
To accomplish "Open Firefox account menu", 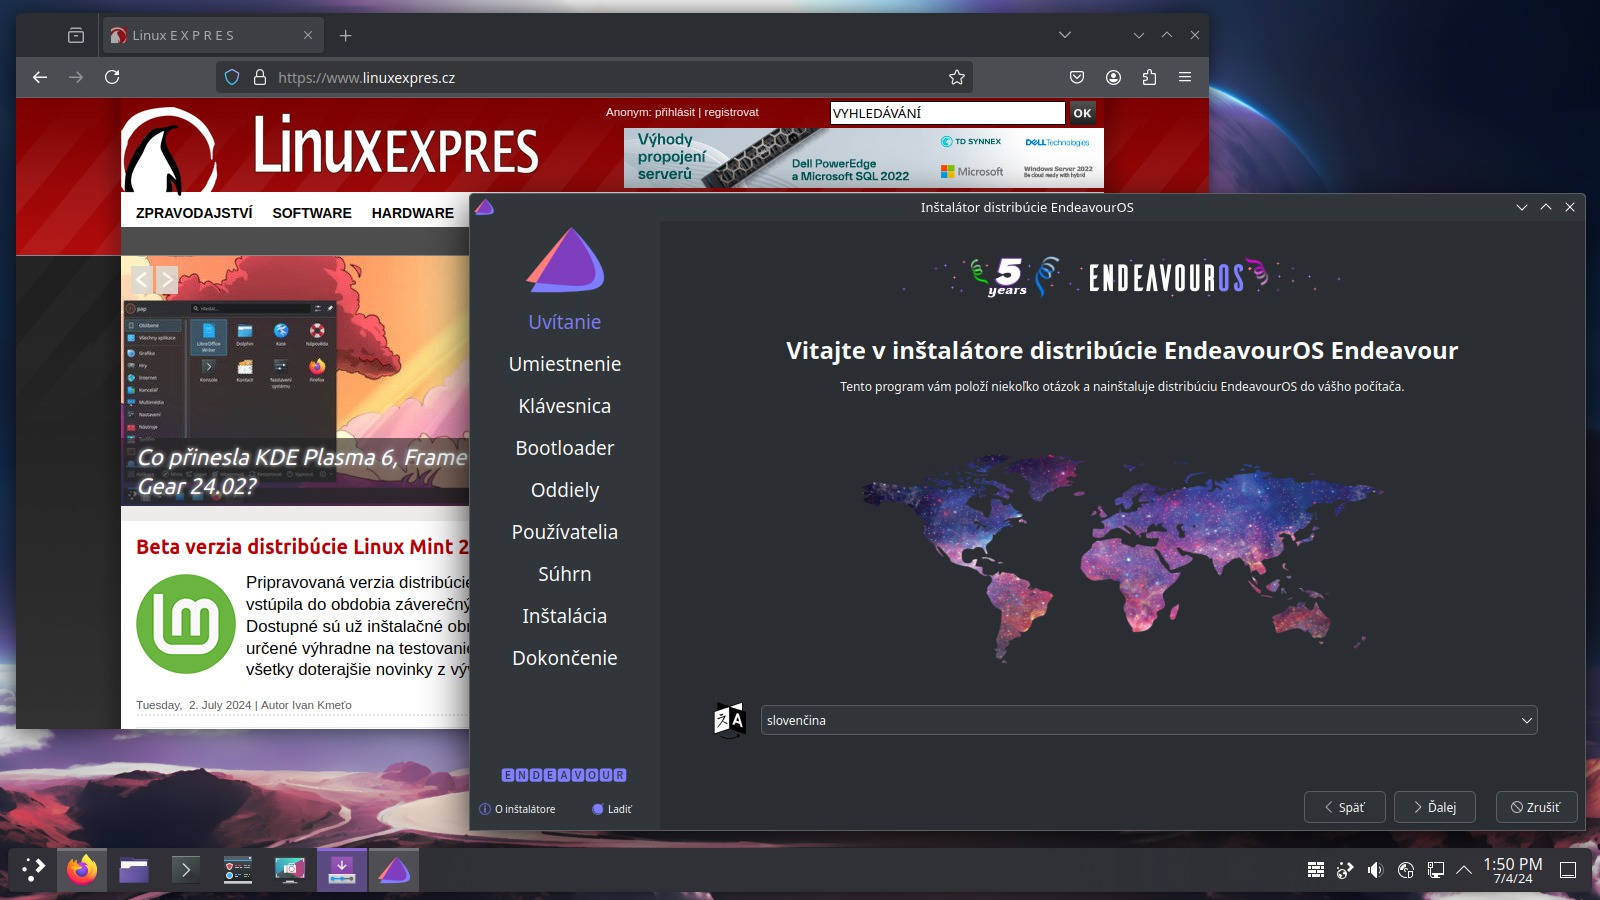I will click(1113, 77).
